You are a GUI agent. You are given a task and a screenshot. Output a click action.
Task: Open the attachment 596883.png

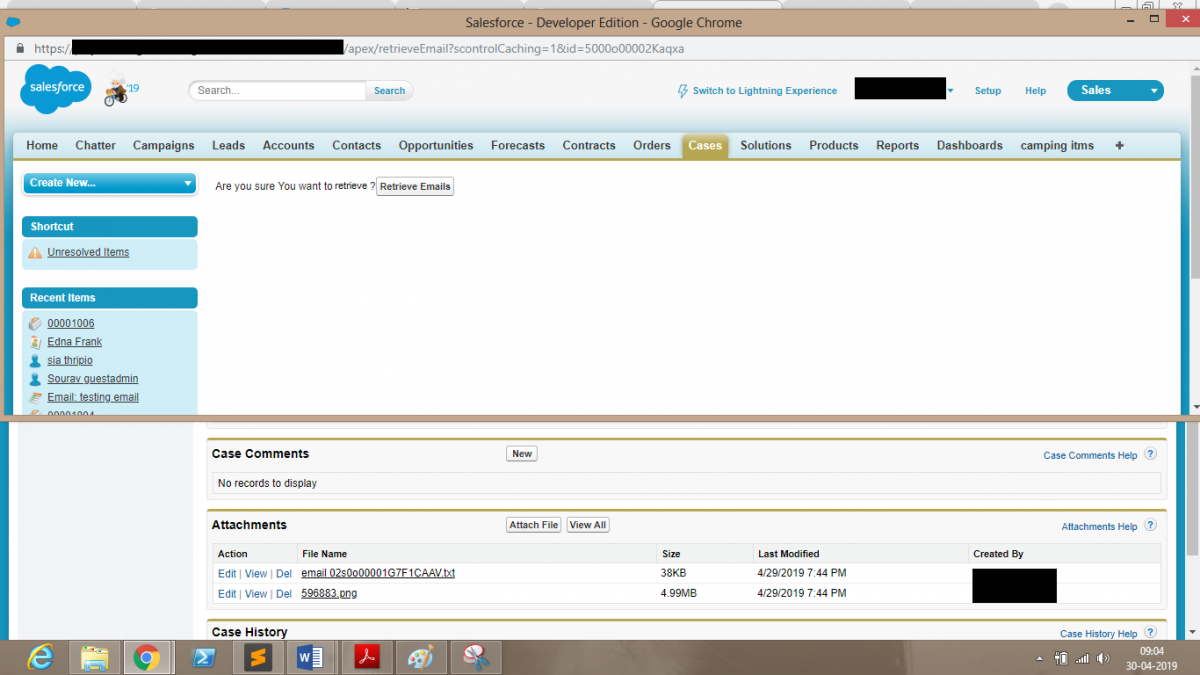[328, 593]
